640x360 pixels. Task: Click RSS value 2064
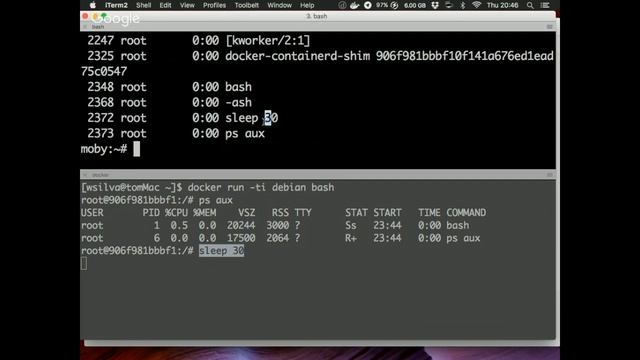tap(278, 238)
